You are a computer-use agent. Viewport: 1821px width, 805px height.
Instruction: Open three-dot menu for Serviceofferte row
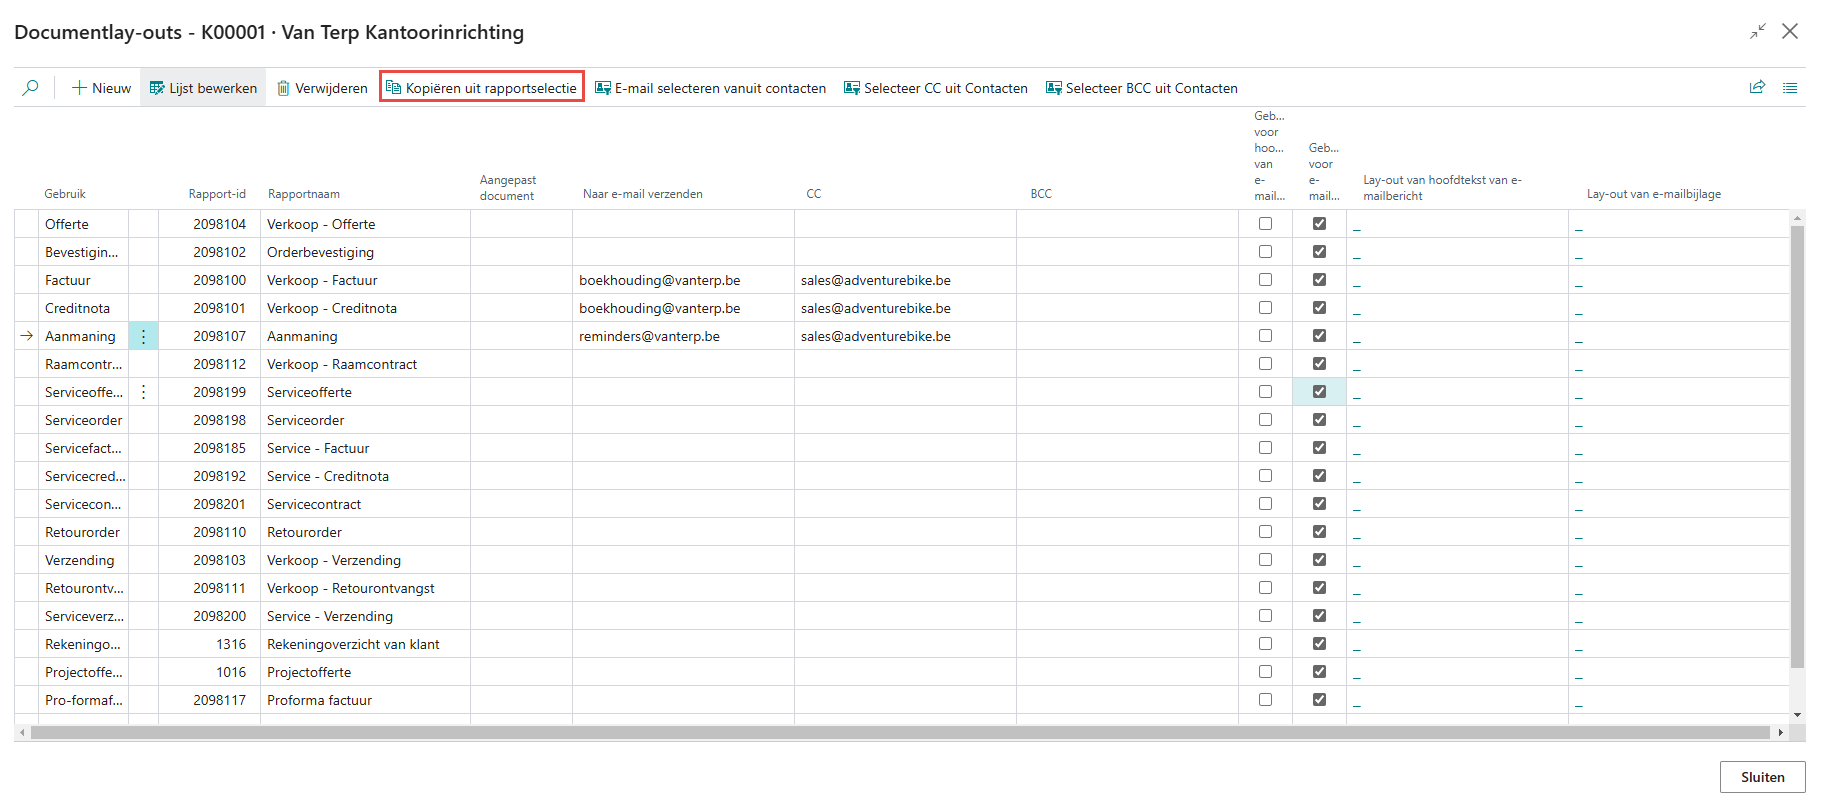click(x=143, y=392)
